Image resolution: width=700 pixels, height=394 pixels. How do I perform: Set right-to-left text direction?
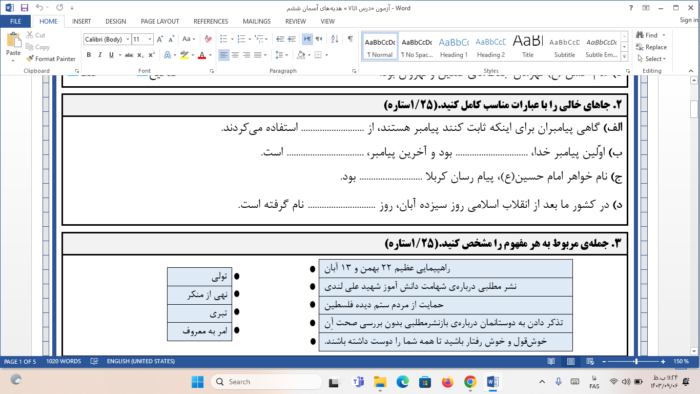pyautogui.click(x=319, y=39)
